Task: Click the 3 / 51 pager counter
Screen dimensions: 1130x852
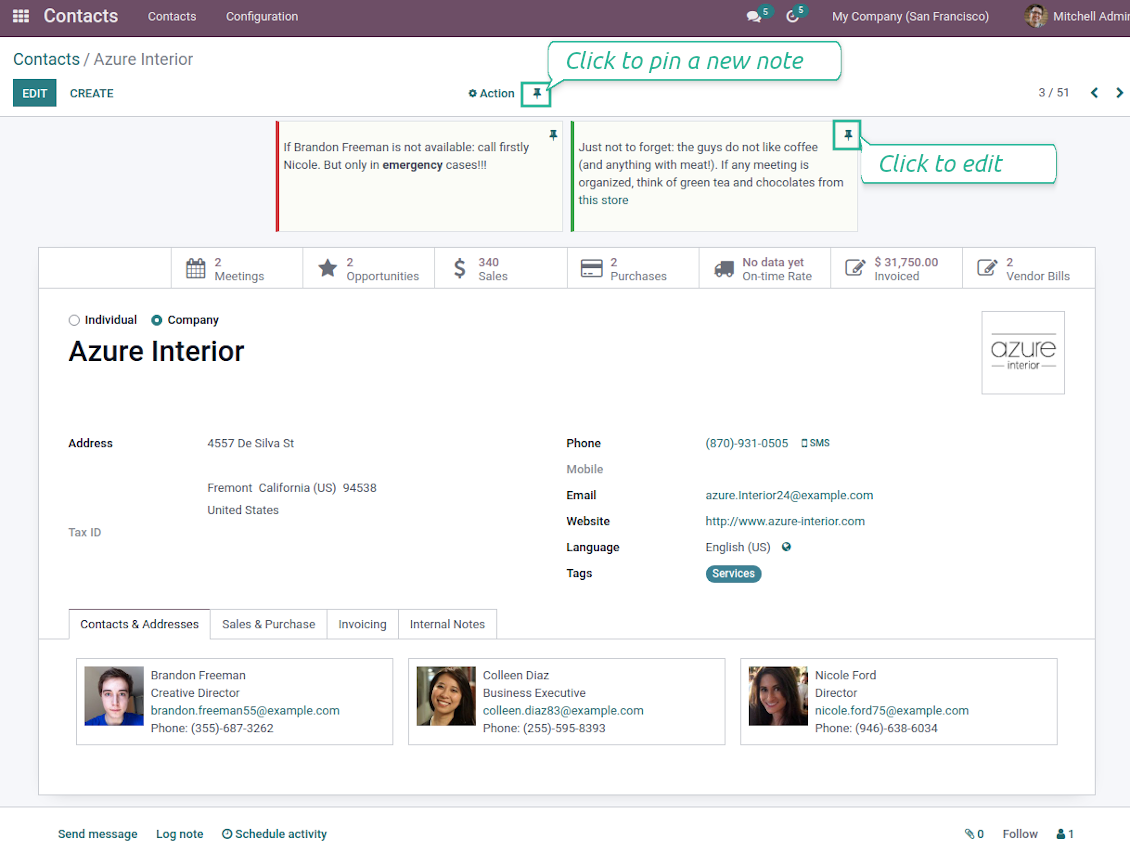Action: (x=1053, y=92)
